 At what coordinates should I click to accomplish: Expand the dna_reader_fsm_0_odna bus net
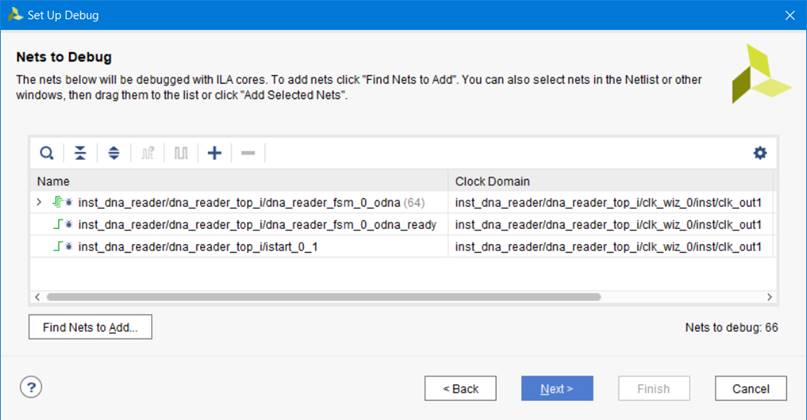[39, 203]
